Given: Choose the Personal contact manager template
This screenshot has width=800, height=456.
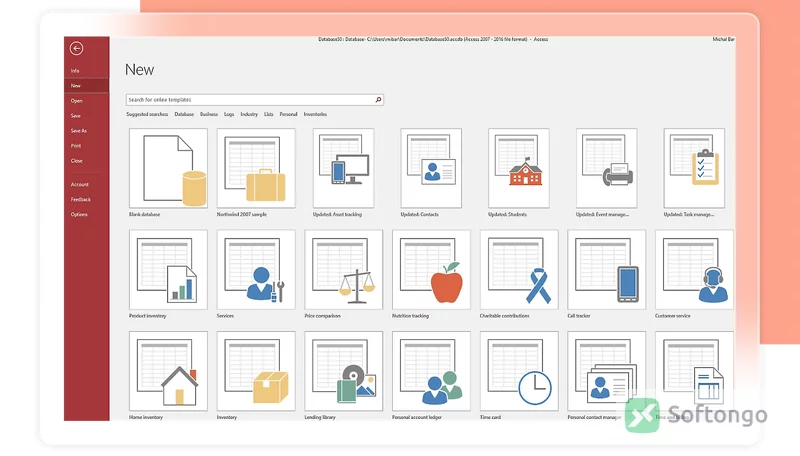Looking at the screenshot, I should [607, 371].
